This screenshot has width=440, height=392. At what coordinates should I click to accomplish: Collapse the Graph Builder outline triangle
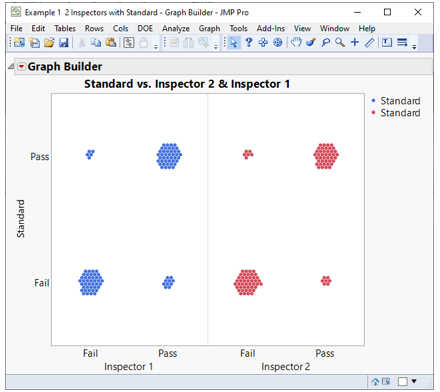click(x=11, y=67)
